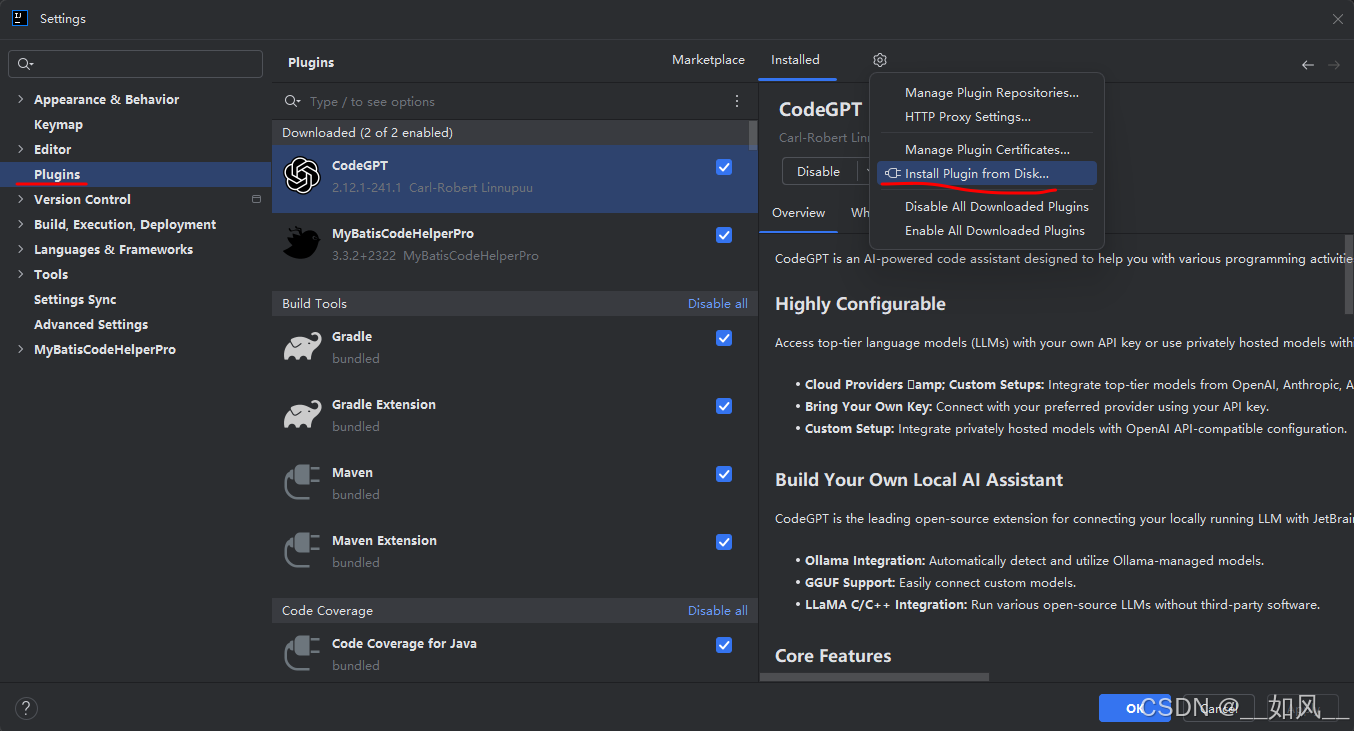Expand the Tools tree node
Screen dimensions: 1354x731
pyautogui.click(x=20, y=274)
